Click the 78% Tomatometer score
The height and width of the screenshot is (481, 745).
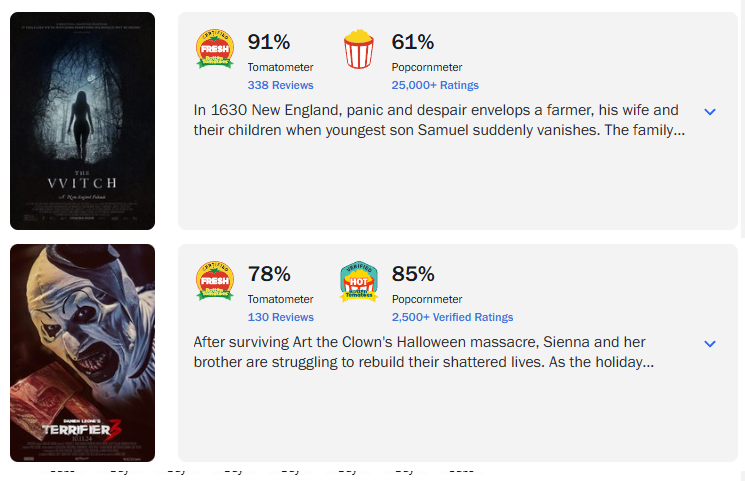(269, 274)
